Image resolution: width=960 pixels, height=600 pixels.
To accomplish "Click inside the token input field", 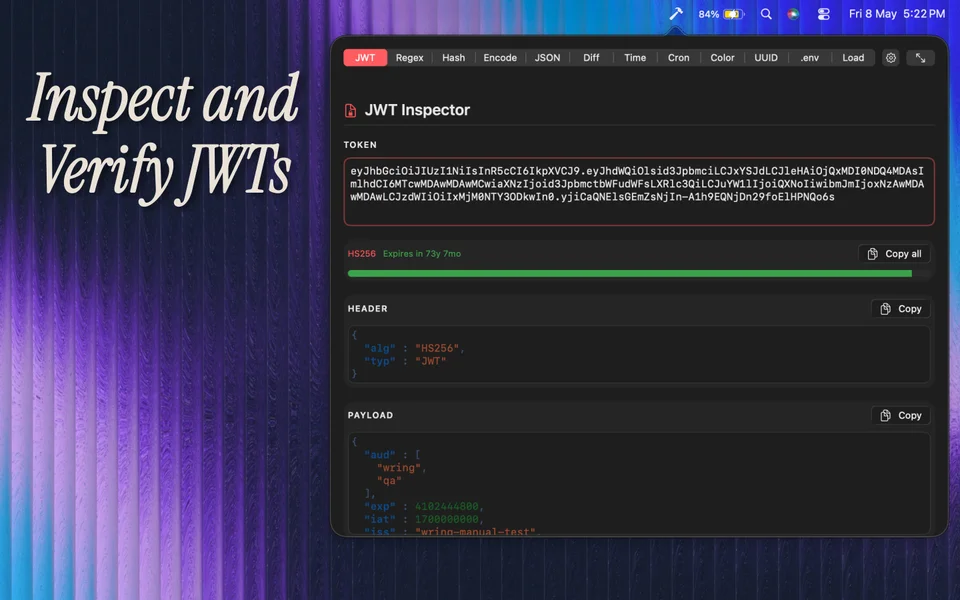I will (639, 192).
